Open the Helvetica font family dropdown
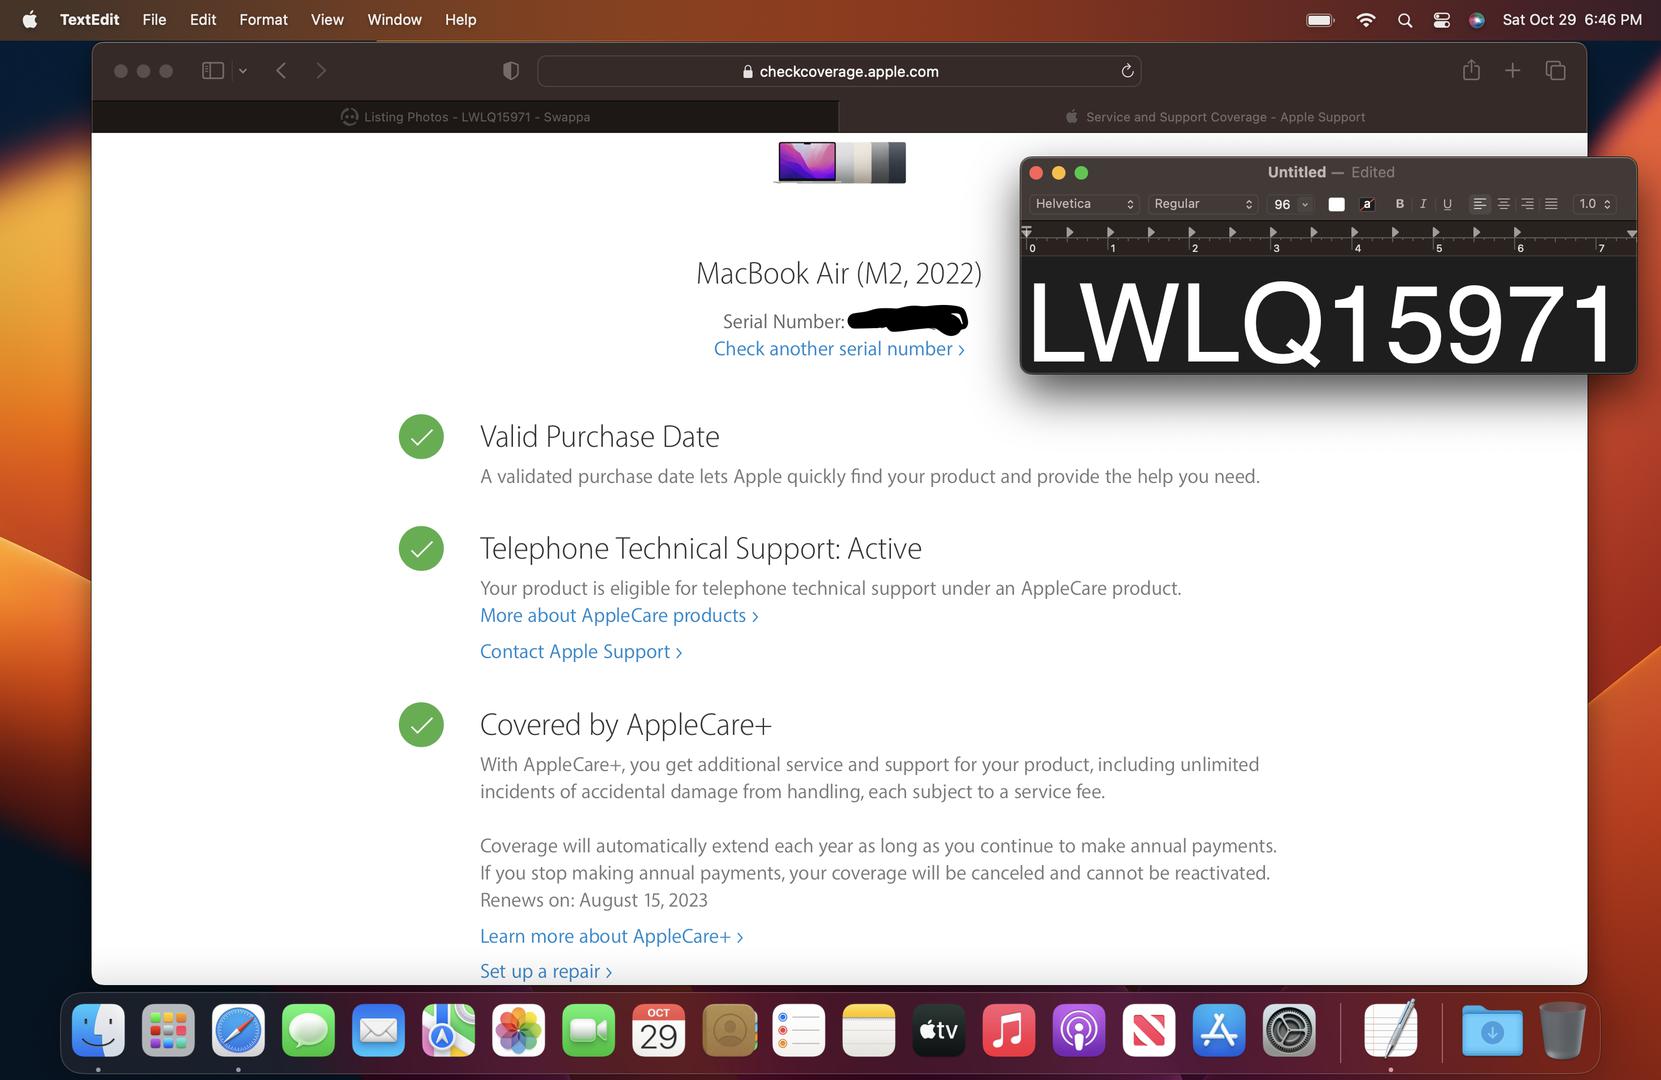Image resolution: width=1661 pixels, height=1080 pixels. point(1084,204)
